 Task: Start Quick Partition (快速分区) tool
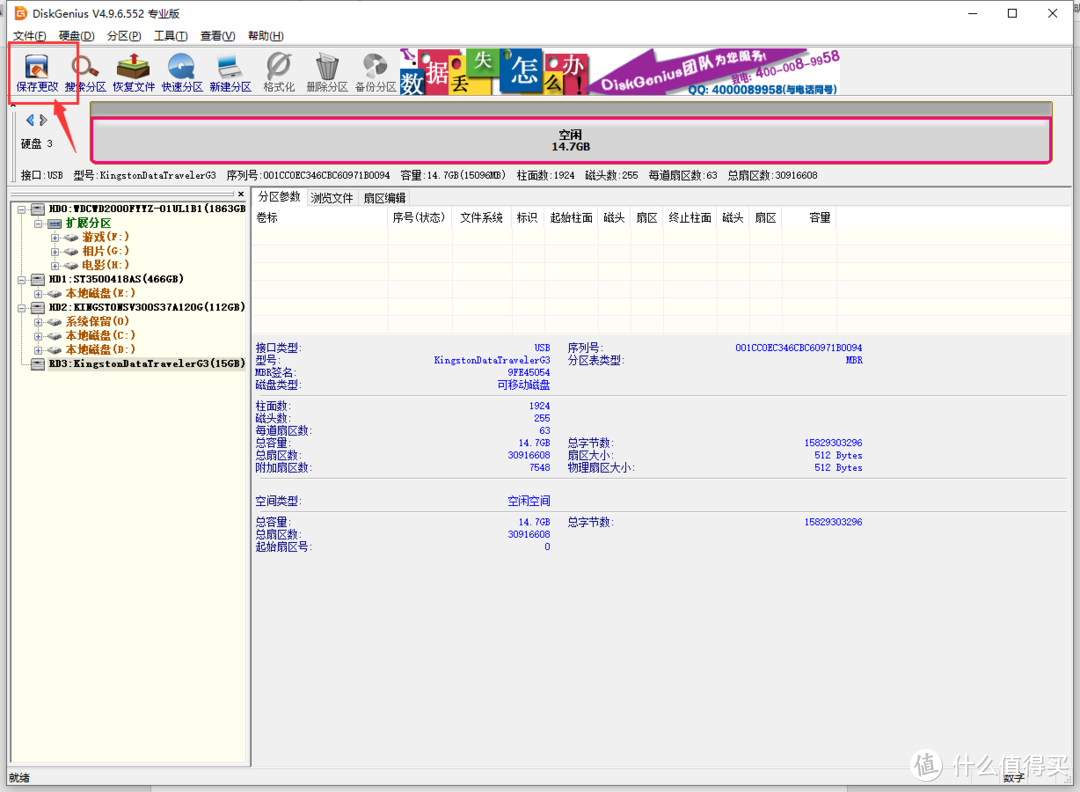182,73
